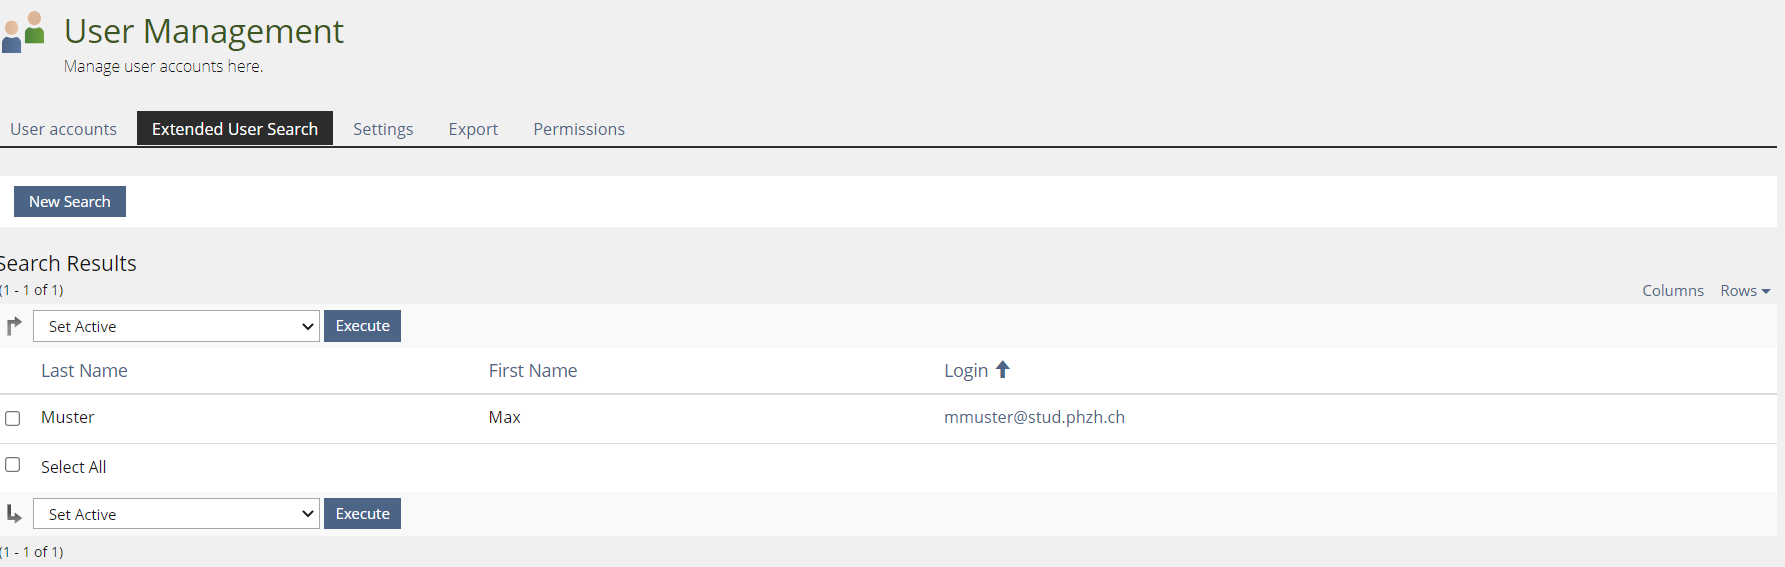Viewport: 1785px width, 567px height.
Task: Check the Select All checkbox
Action: click(x=13, y=465)
